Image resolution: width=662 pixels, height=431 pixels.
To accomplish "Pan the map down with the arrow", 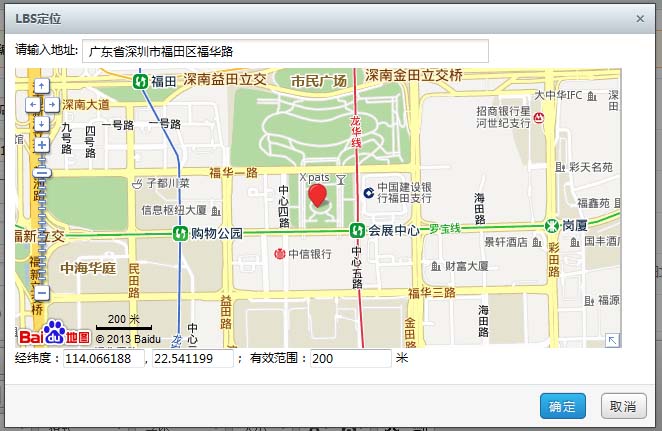I will pos(41,124).
